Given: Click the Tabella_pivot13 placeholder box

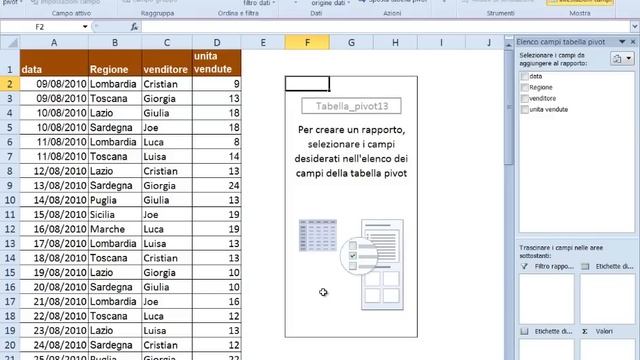Looking at the screenshot, I should [351, 106].
